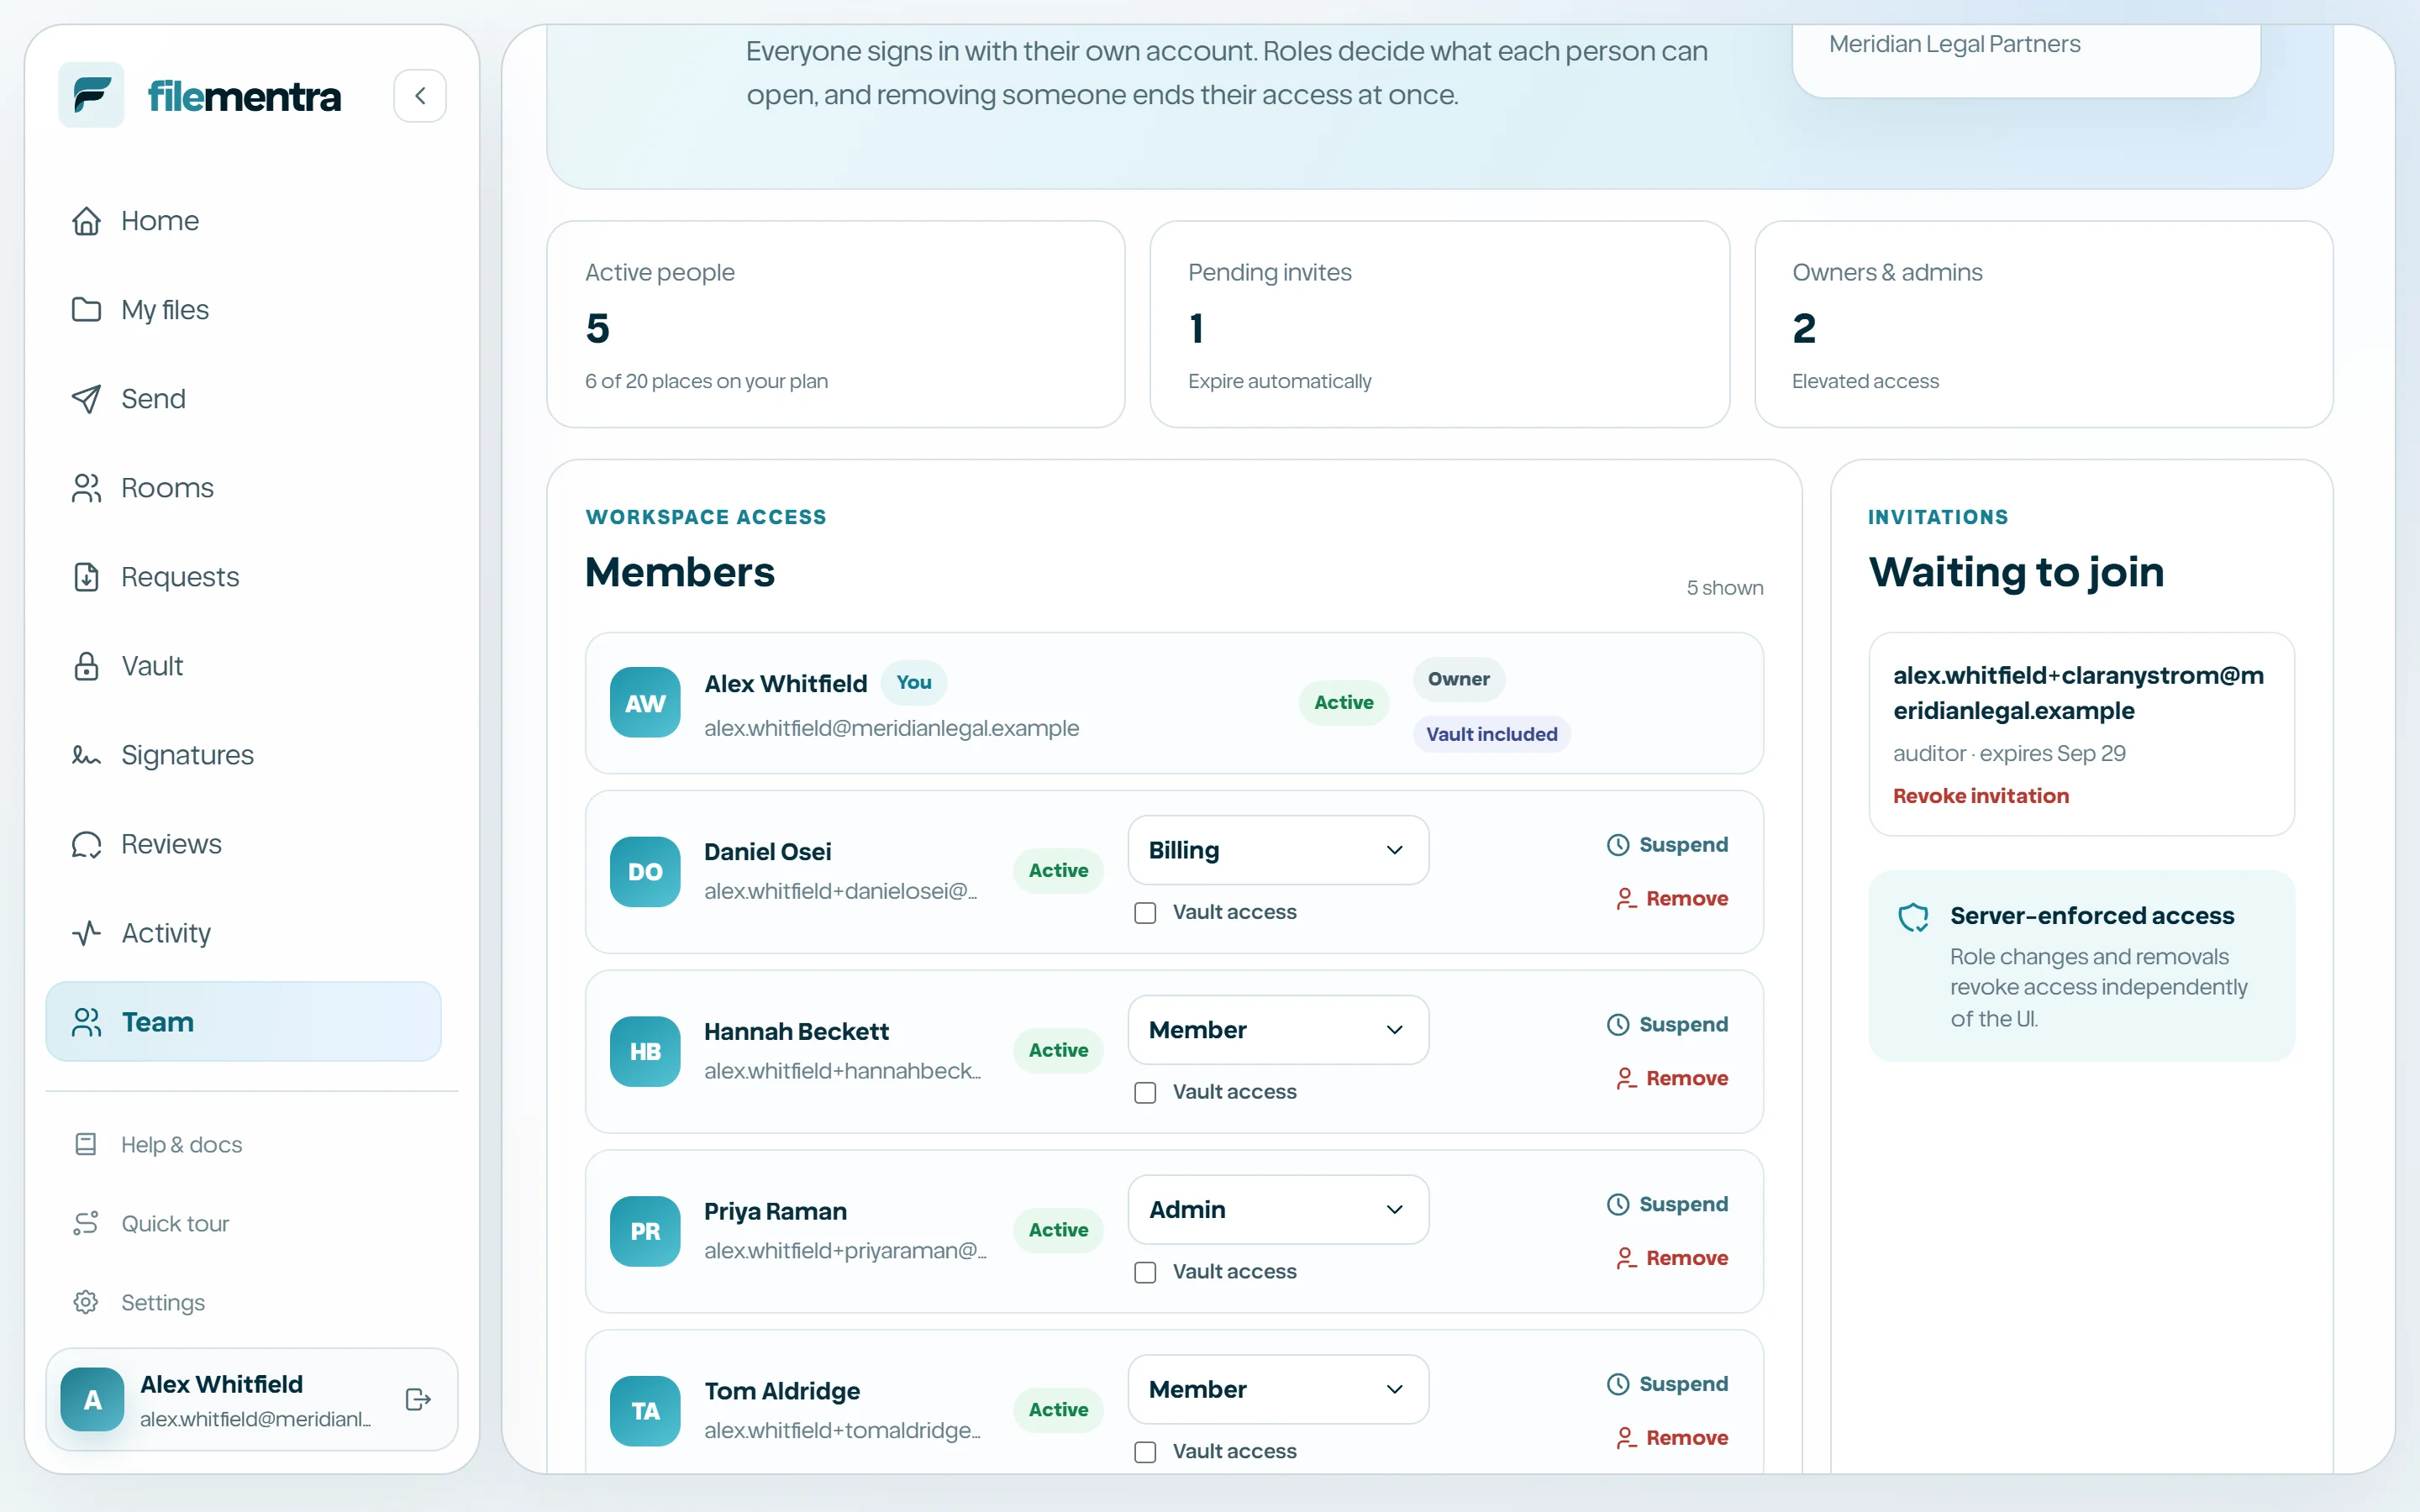Viewport: 2420px width, 1512px height.
Task: Suspend Priya Raman
Action: click(1667, 1204)
